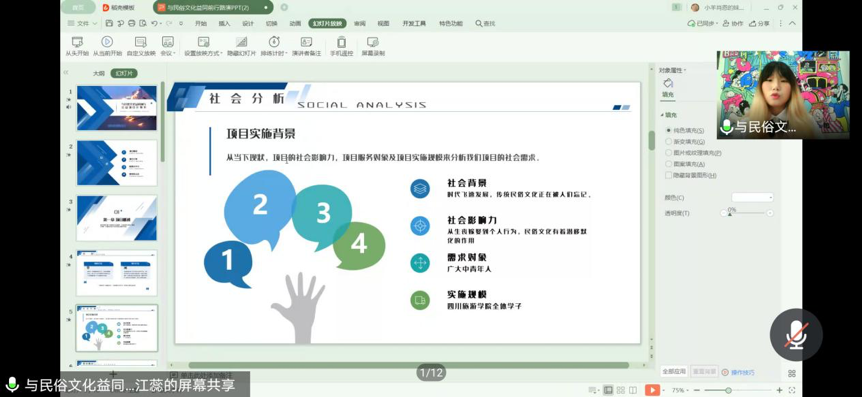Expand the 文件 file menu
This screenshot has width=862, height=397.
tap(82, 23)
